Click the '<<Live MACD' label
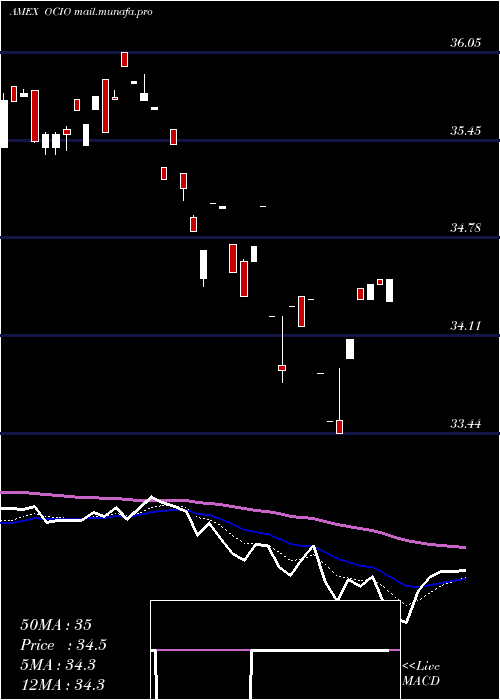The image size is (500, 700). tap(421, 673)
